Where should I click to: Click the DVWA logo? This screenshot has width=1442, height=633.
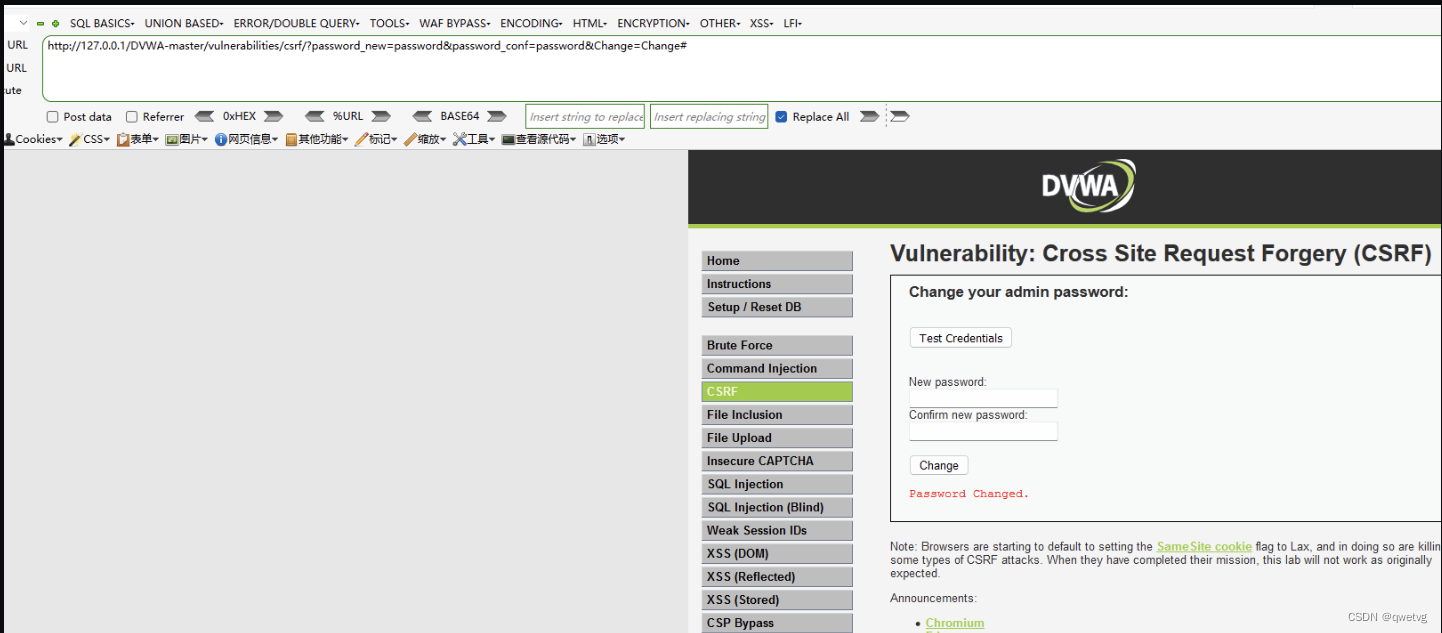tap(1088, 186)
